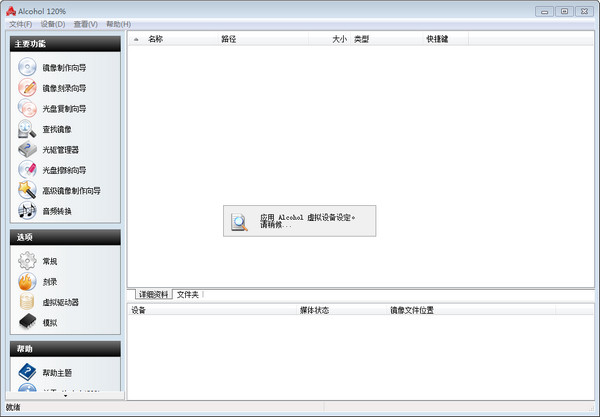Switch to the 文件夹 tab

[188, 295]
